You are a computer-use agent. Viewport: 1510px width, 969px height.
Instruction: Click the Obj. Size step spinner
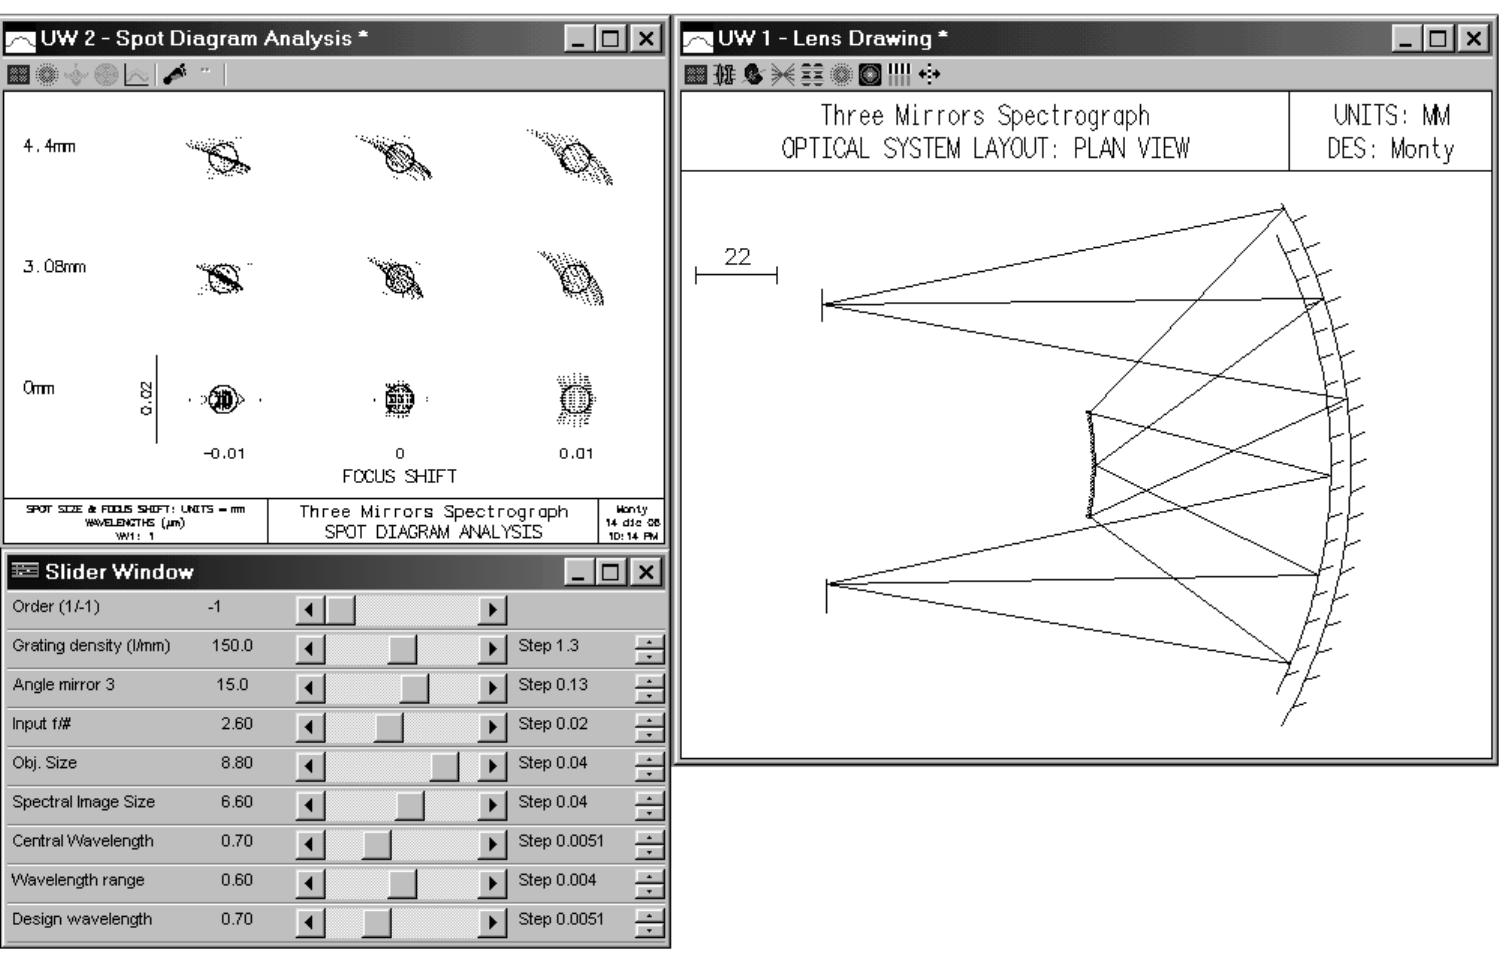pos(649,765)
